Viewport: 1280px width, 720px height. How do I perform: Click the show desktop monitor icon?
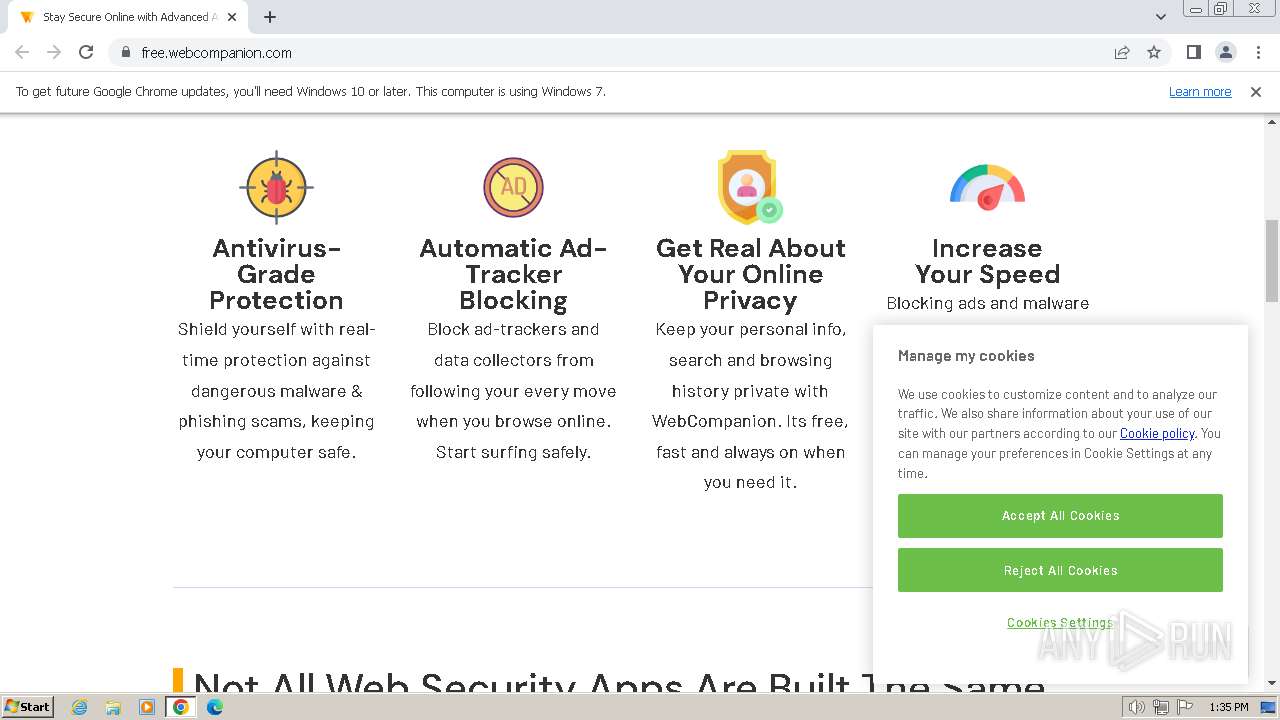tap(1269, 707)
